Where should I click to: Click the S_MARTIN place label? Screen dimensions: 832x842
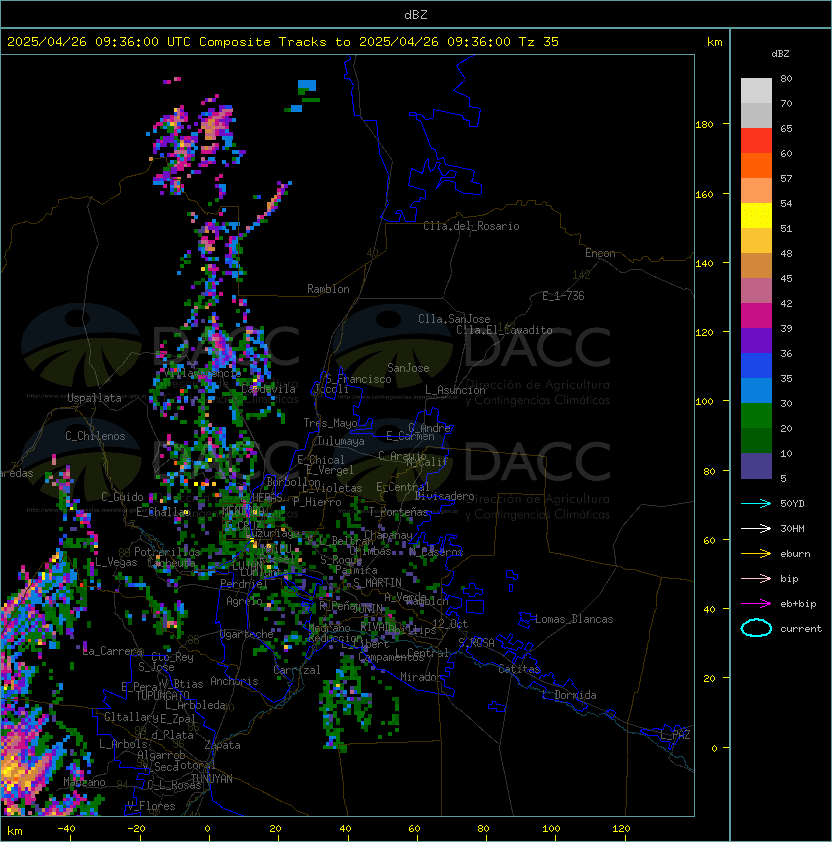coord(377,583)
